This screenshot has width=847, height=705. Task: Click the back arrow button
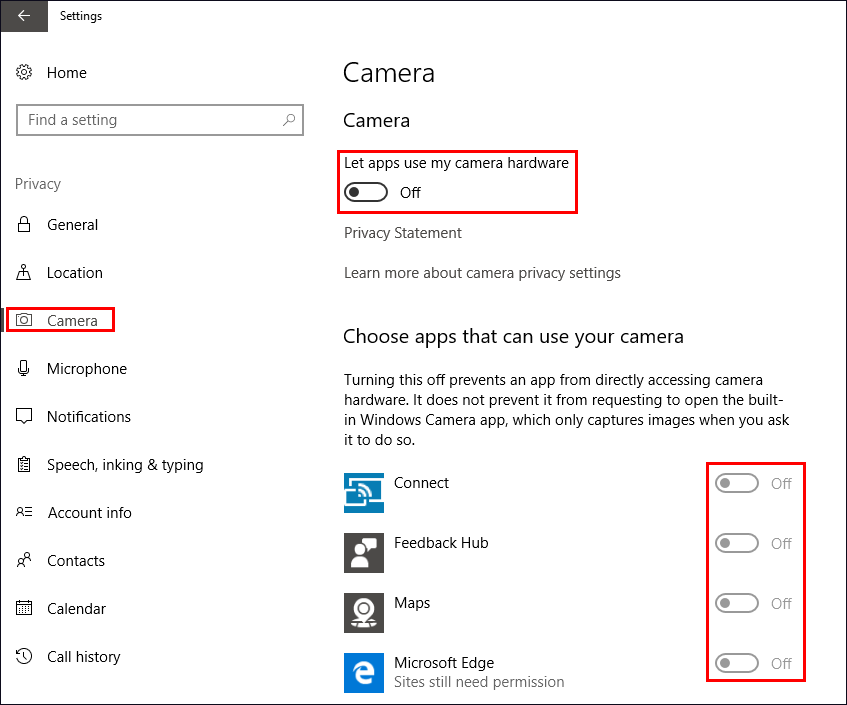(x=24, y=16)
